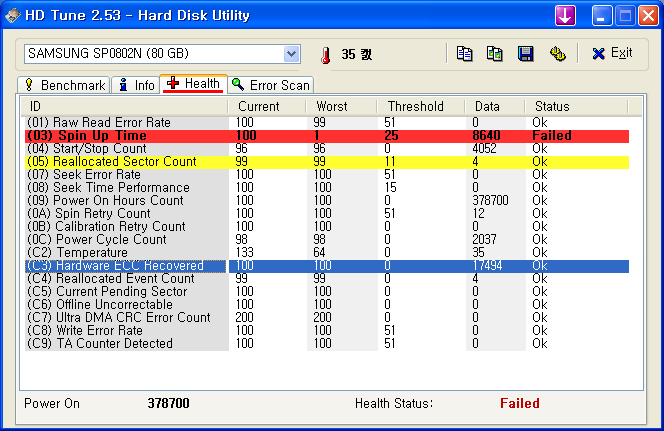Select the Ultra DMA CRC Error Count row
664x431 pixels.
point(327,318)
